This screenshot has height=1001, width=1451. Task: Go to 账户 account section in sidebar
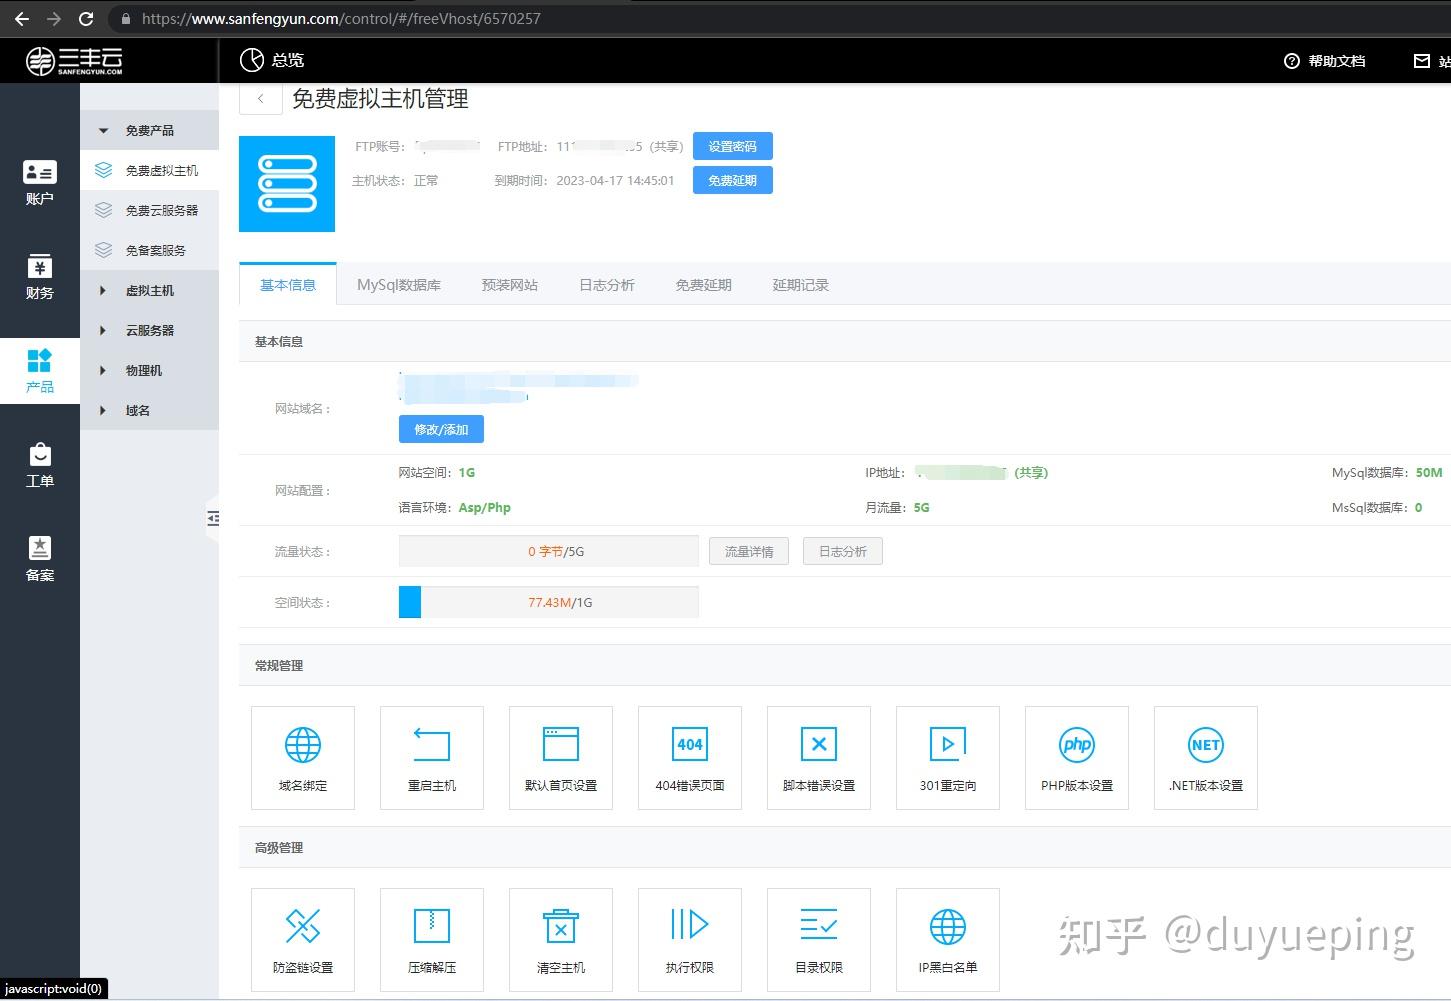(40, 183)
